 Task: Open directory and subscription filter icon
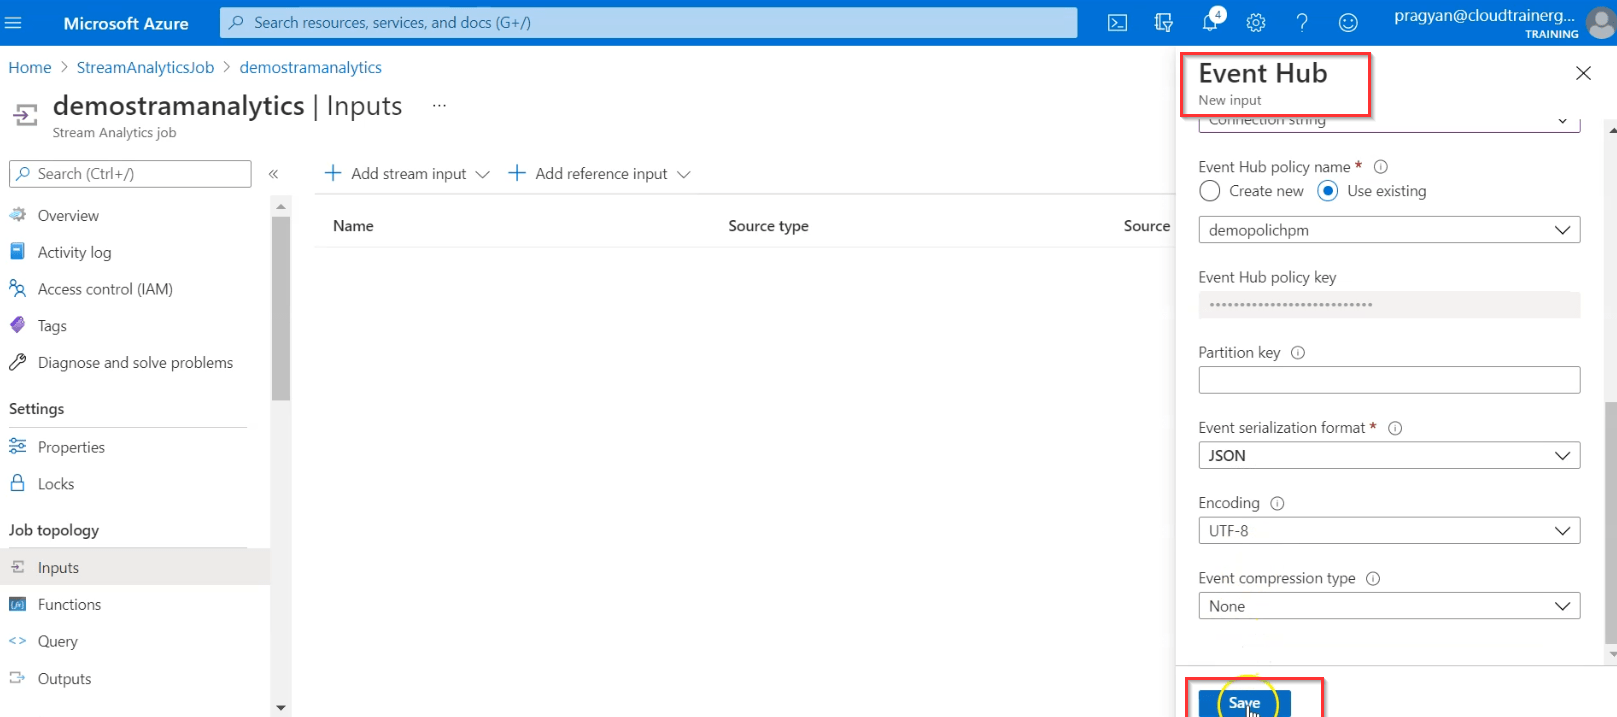tap(1163, 23)
